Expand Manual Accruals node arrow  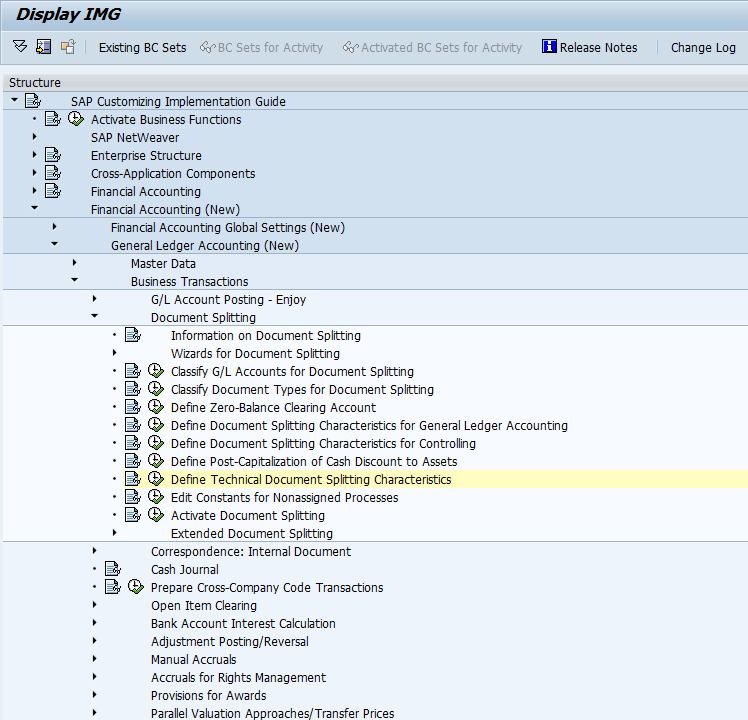pyautogui.click(x=94, y=659)
